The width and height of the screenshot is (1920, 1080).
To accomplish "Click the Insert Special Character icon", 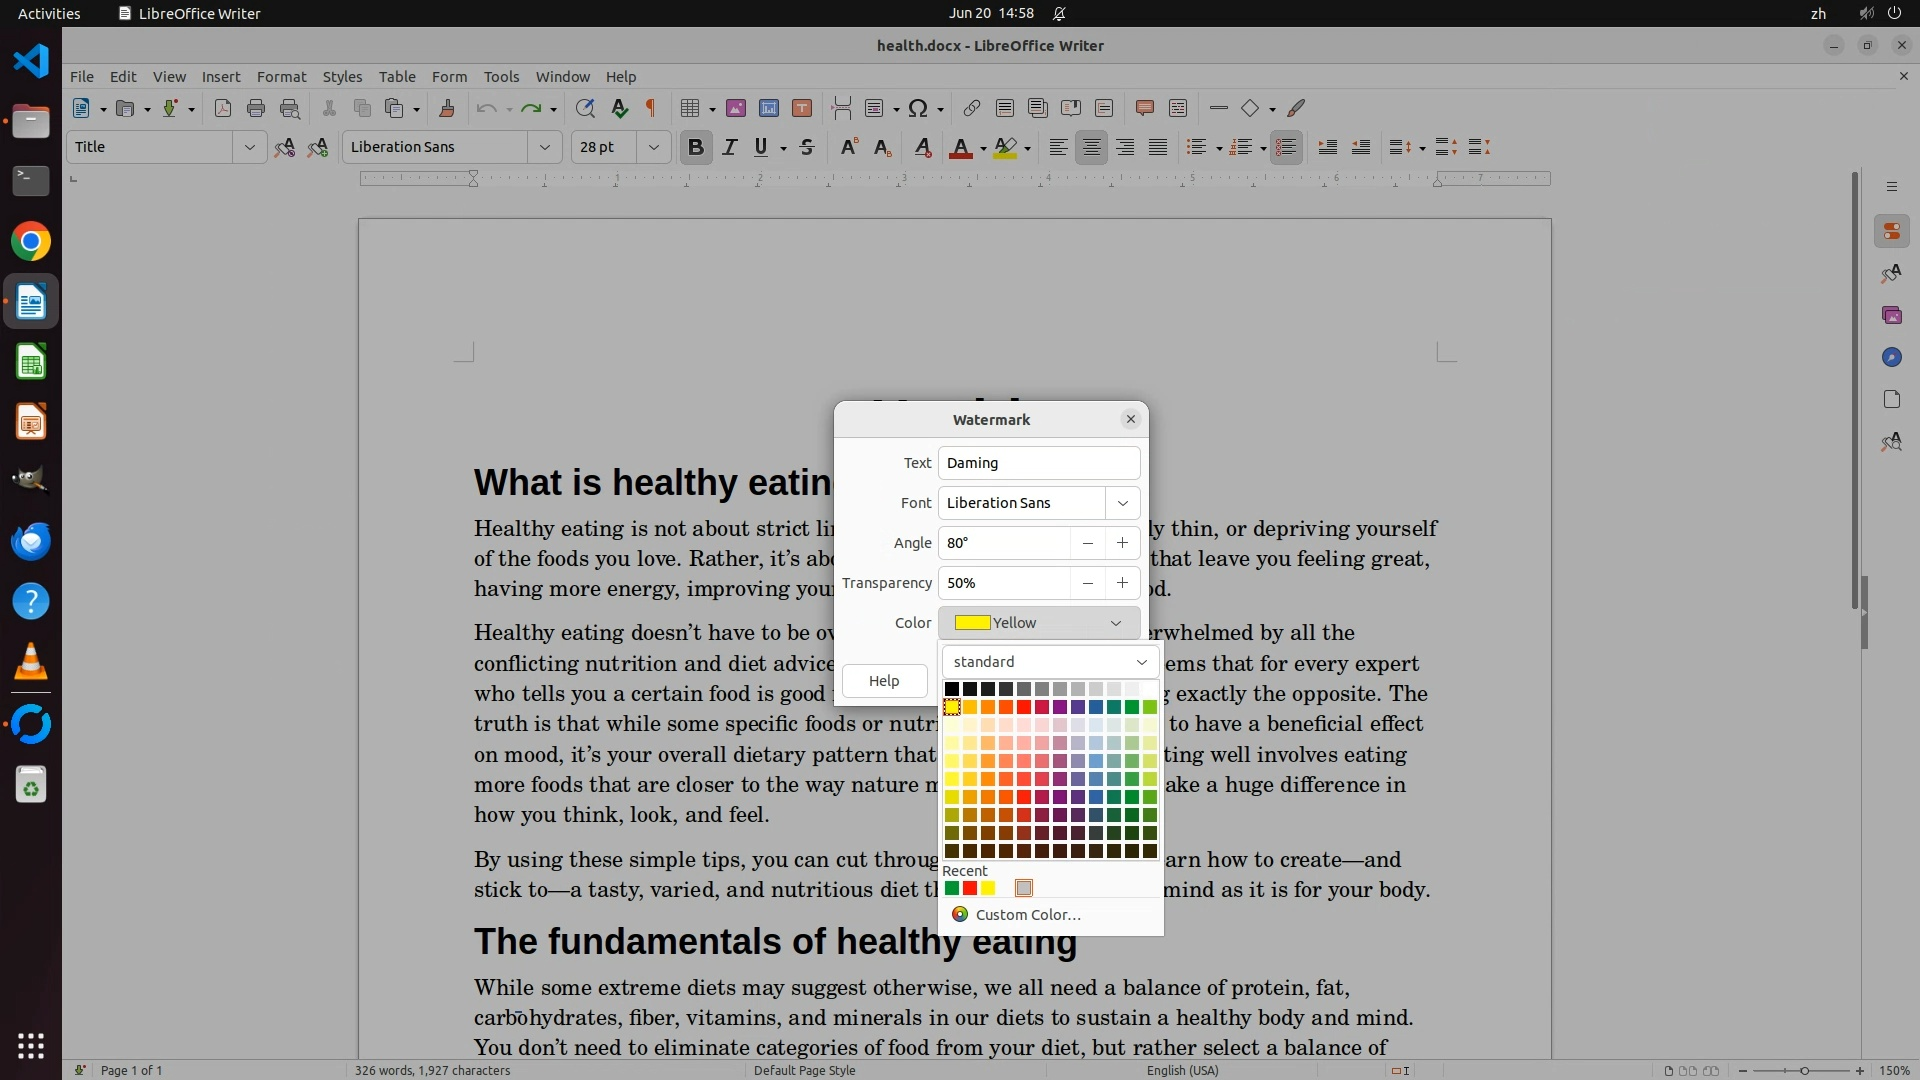I will pos(918,108).
